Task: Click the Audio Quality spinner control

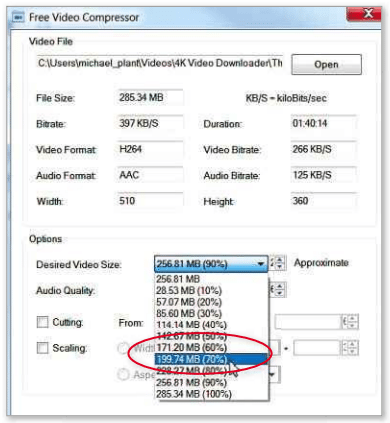Action: coord(278,290)
